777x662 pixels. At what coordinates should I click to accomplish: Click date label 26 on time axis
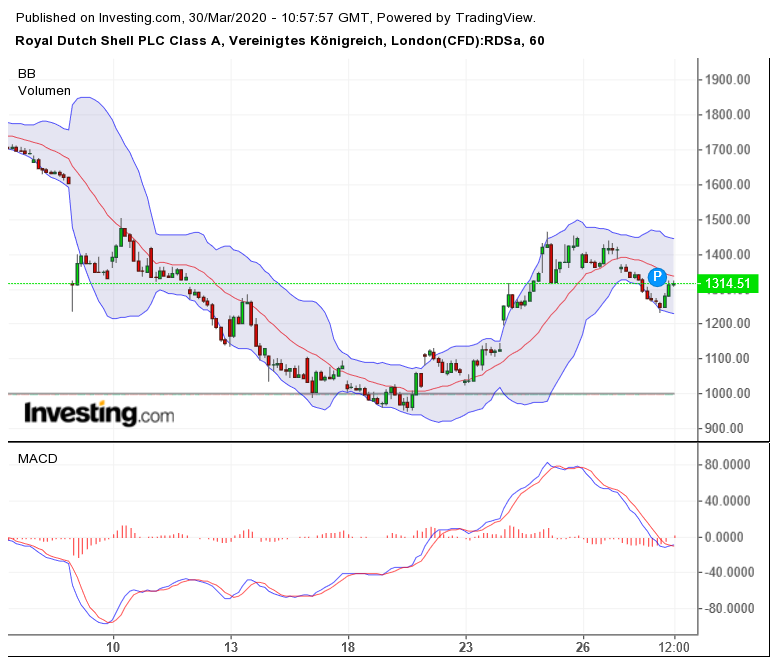pyautogui.click(x=583, y=647)
